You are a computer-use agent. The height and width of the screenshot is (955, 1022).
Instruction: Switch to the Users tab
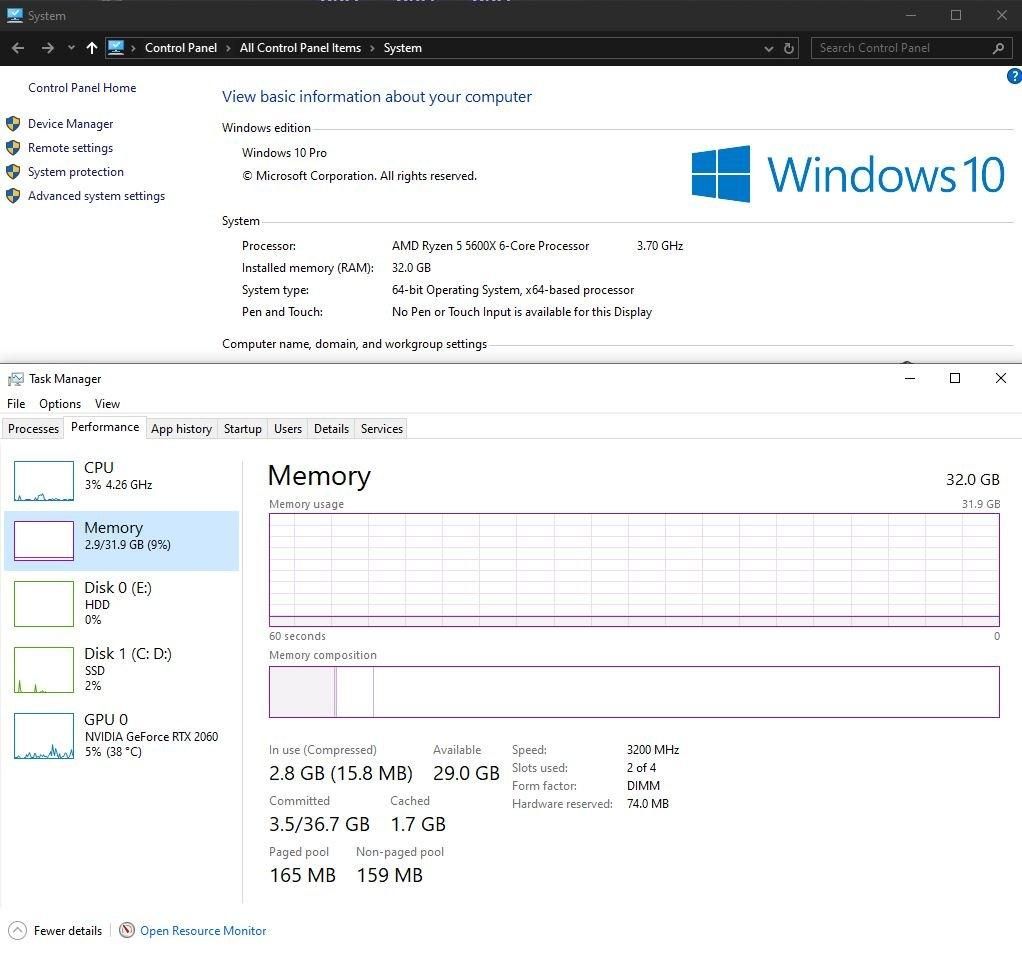pyautogui.click(x=288, y=428)
